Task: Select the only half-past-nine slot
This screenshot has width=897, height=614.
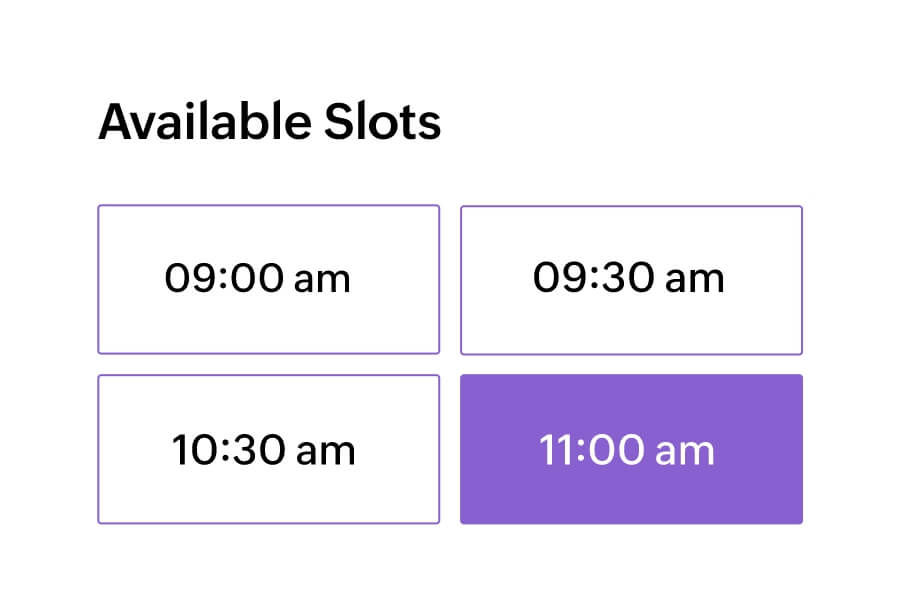Action: (631, 279)
